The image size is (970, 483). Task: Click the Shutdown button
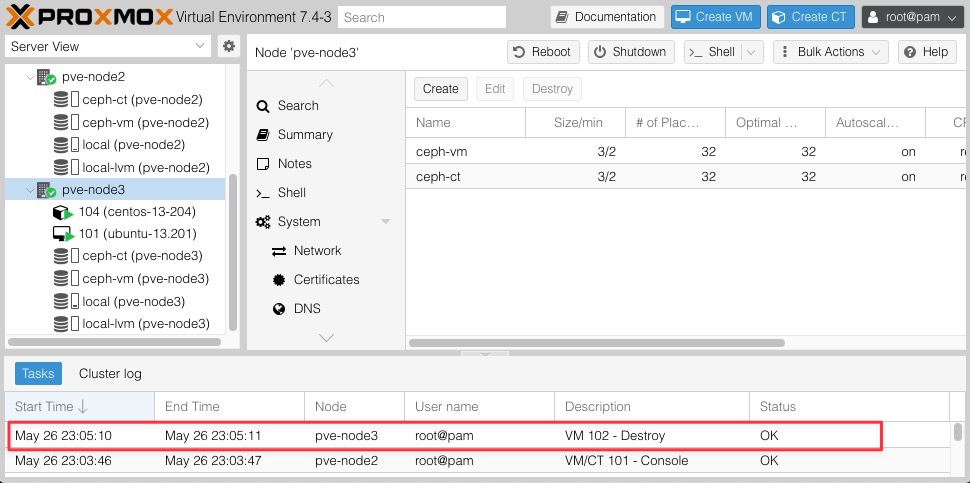[631, 52]
